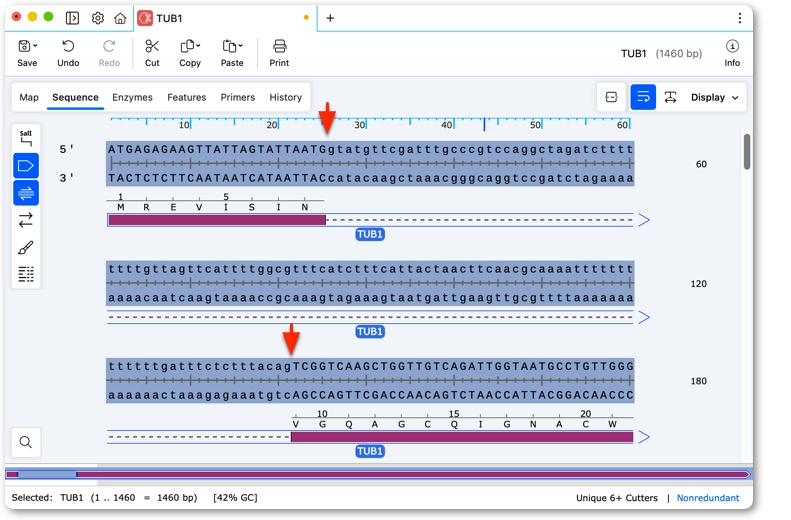Expand the Copy options arrow
The height and width of the screenshot is (520, 791).
[198, 45]
